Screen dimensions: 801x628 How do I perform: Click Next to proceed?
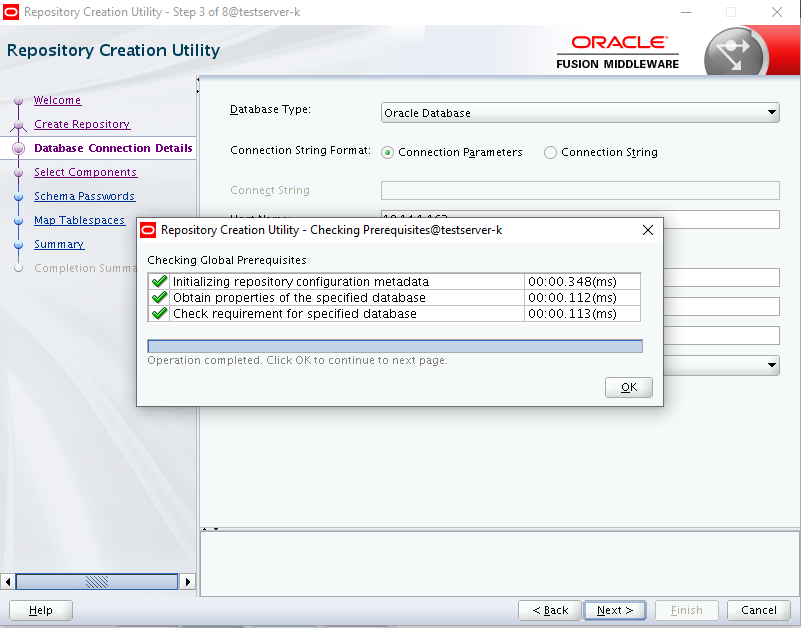tap(615, 610)
